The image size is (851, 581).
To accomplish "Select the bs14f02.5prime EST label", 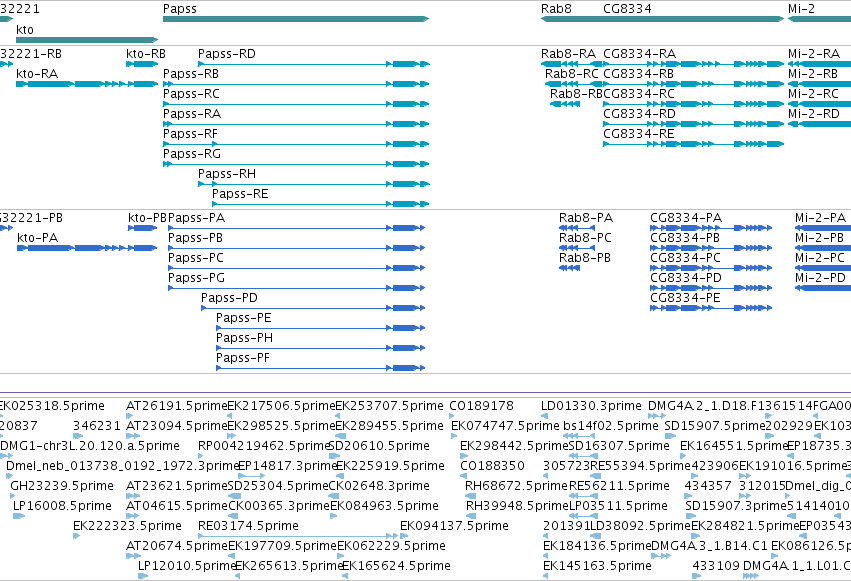I will 611,426.
